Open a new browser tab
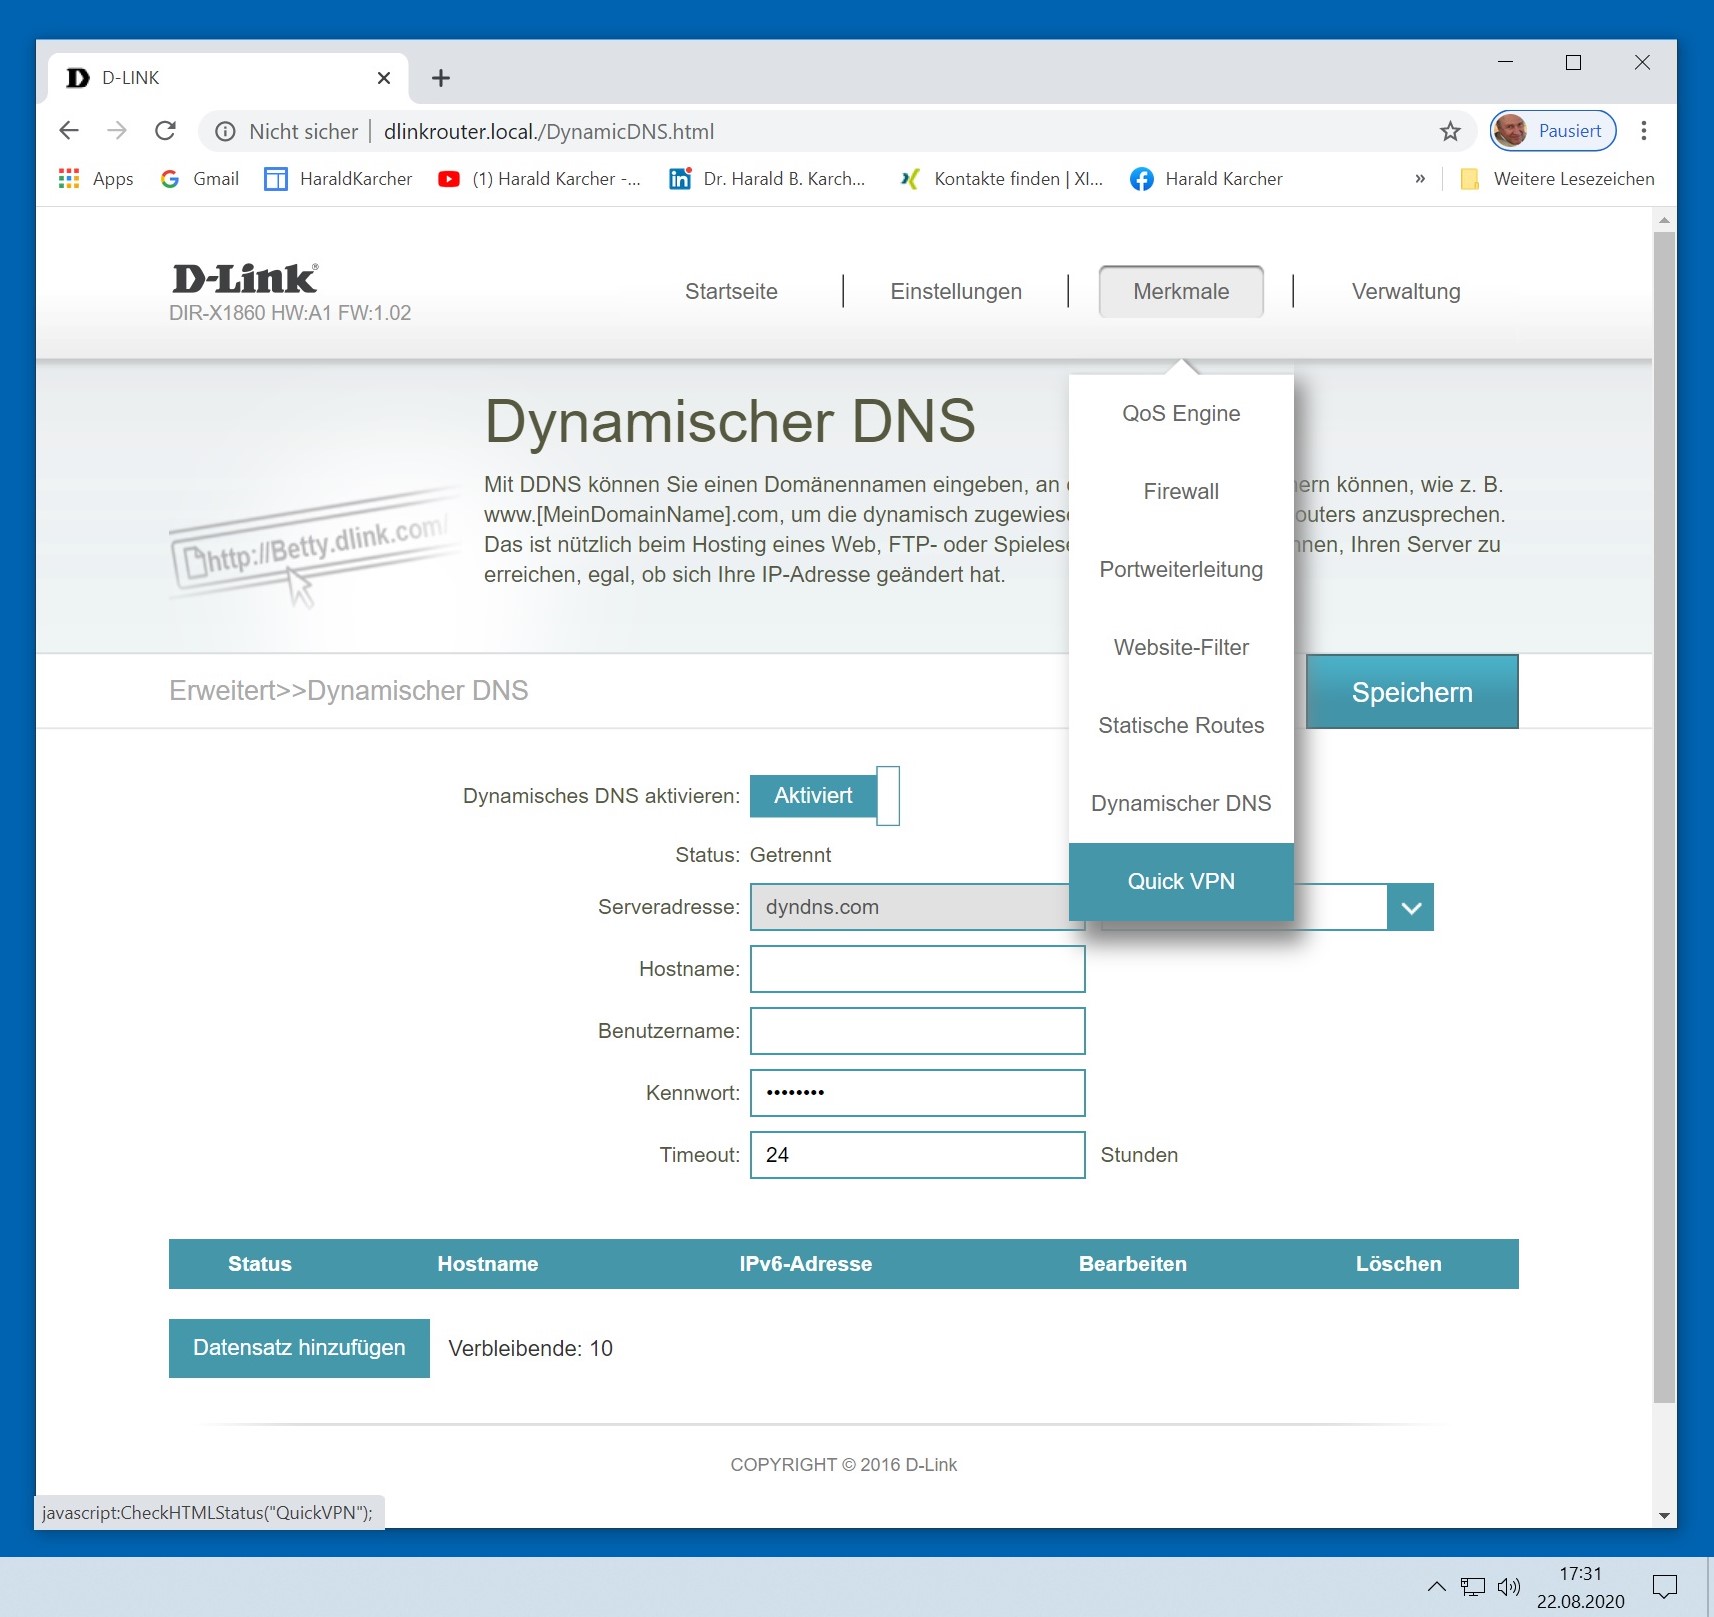The height and width of the screenshot is (1617, 1714). click(x=440, y=78)
